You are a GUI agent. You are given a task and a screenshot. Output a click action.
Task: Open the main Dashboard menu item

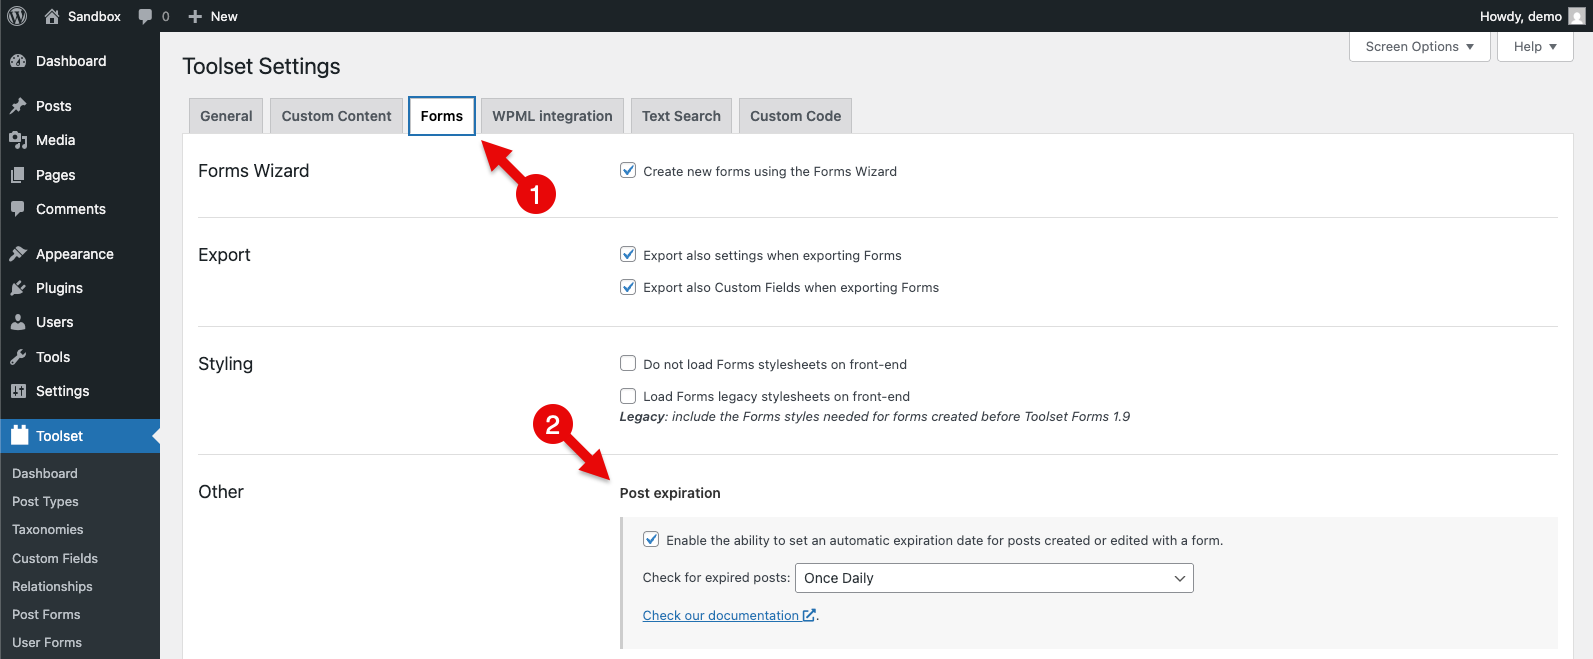click(x=80, y=61)
